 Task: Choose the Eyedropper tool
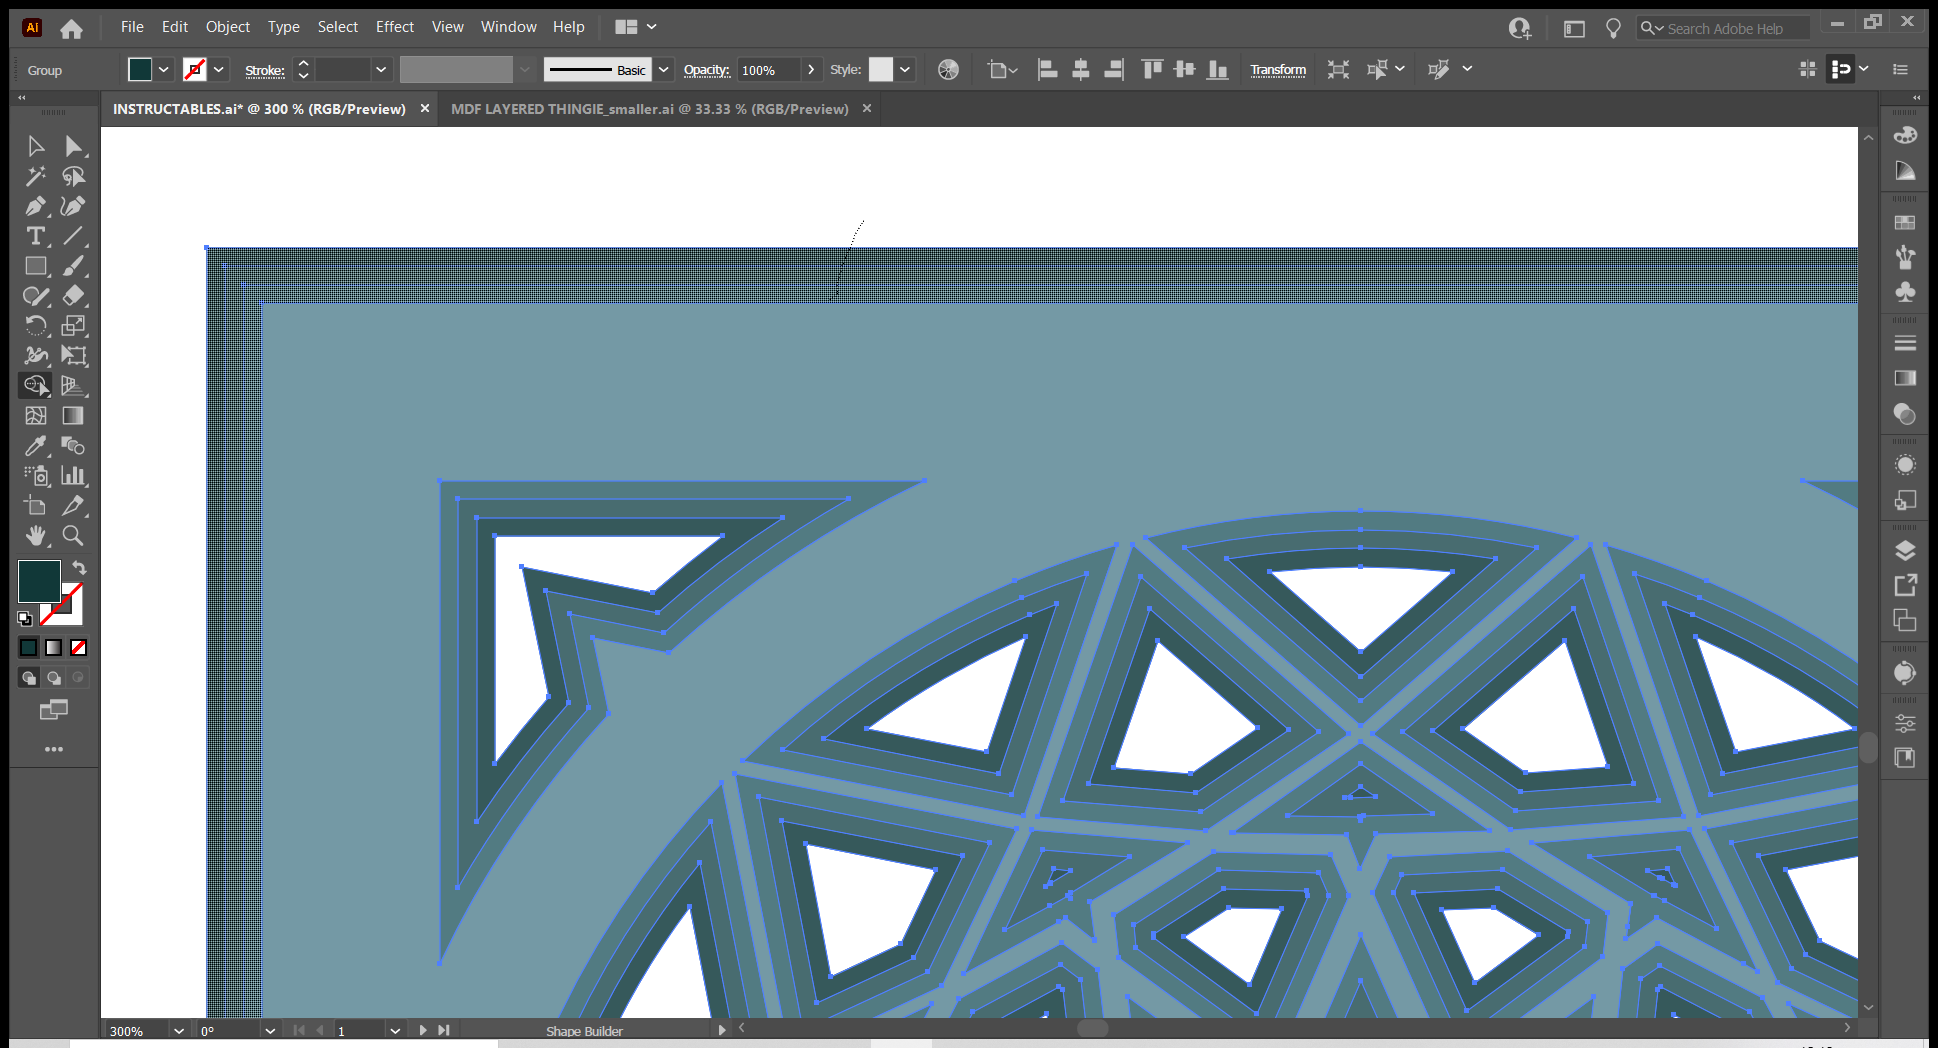[36, 446]
